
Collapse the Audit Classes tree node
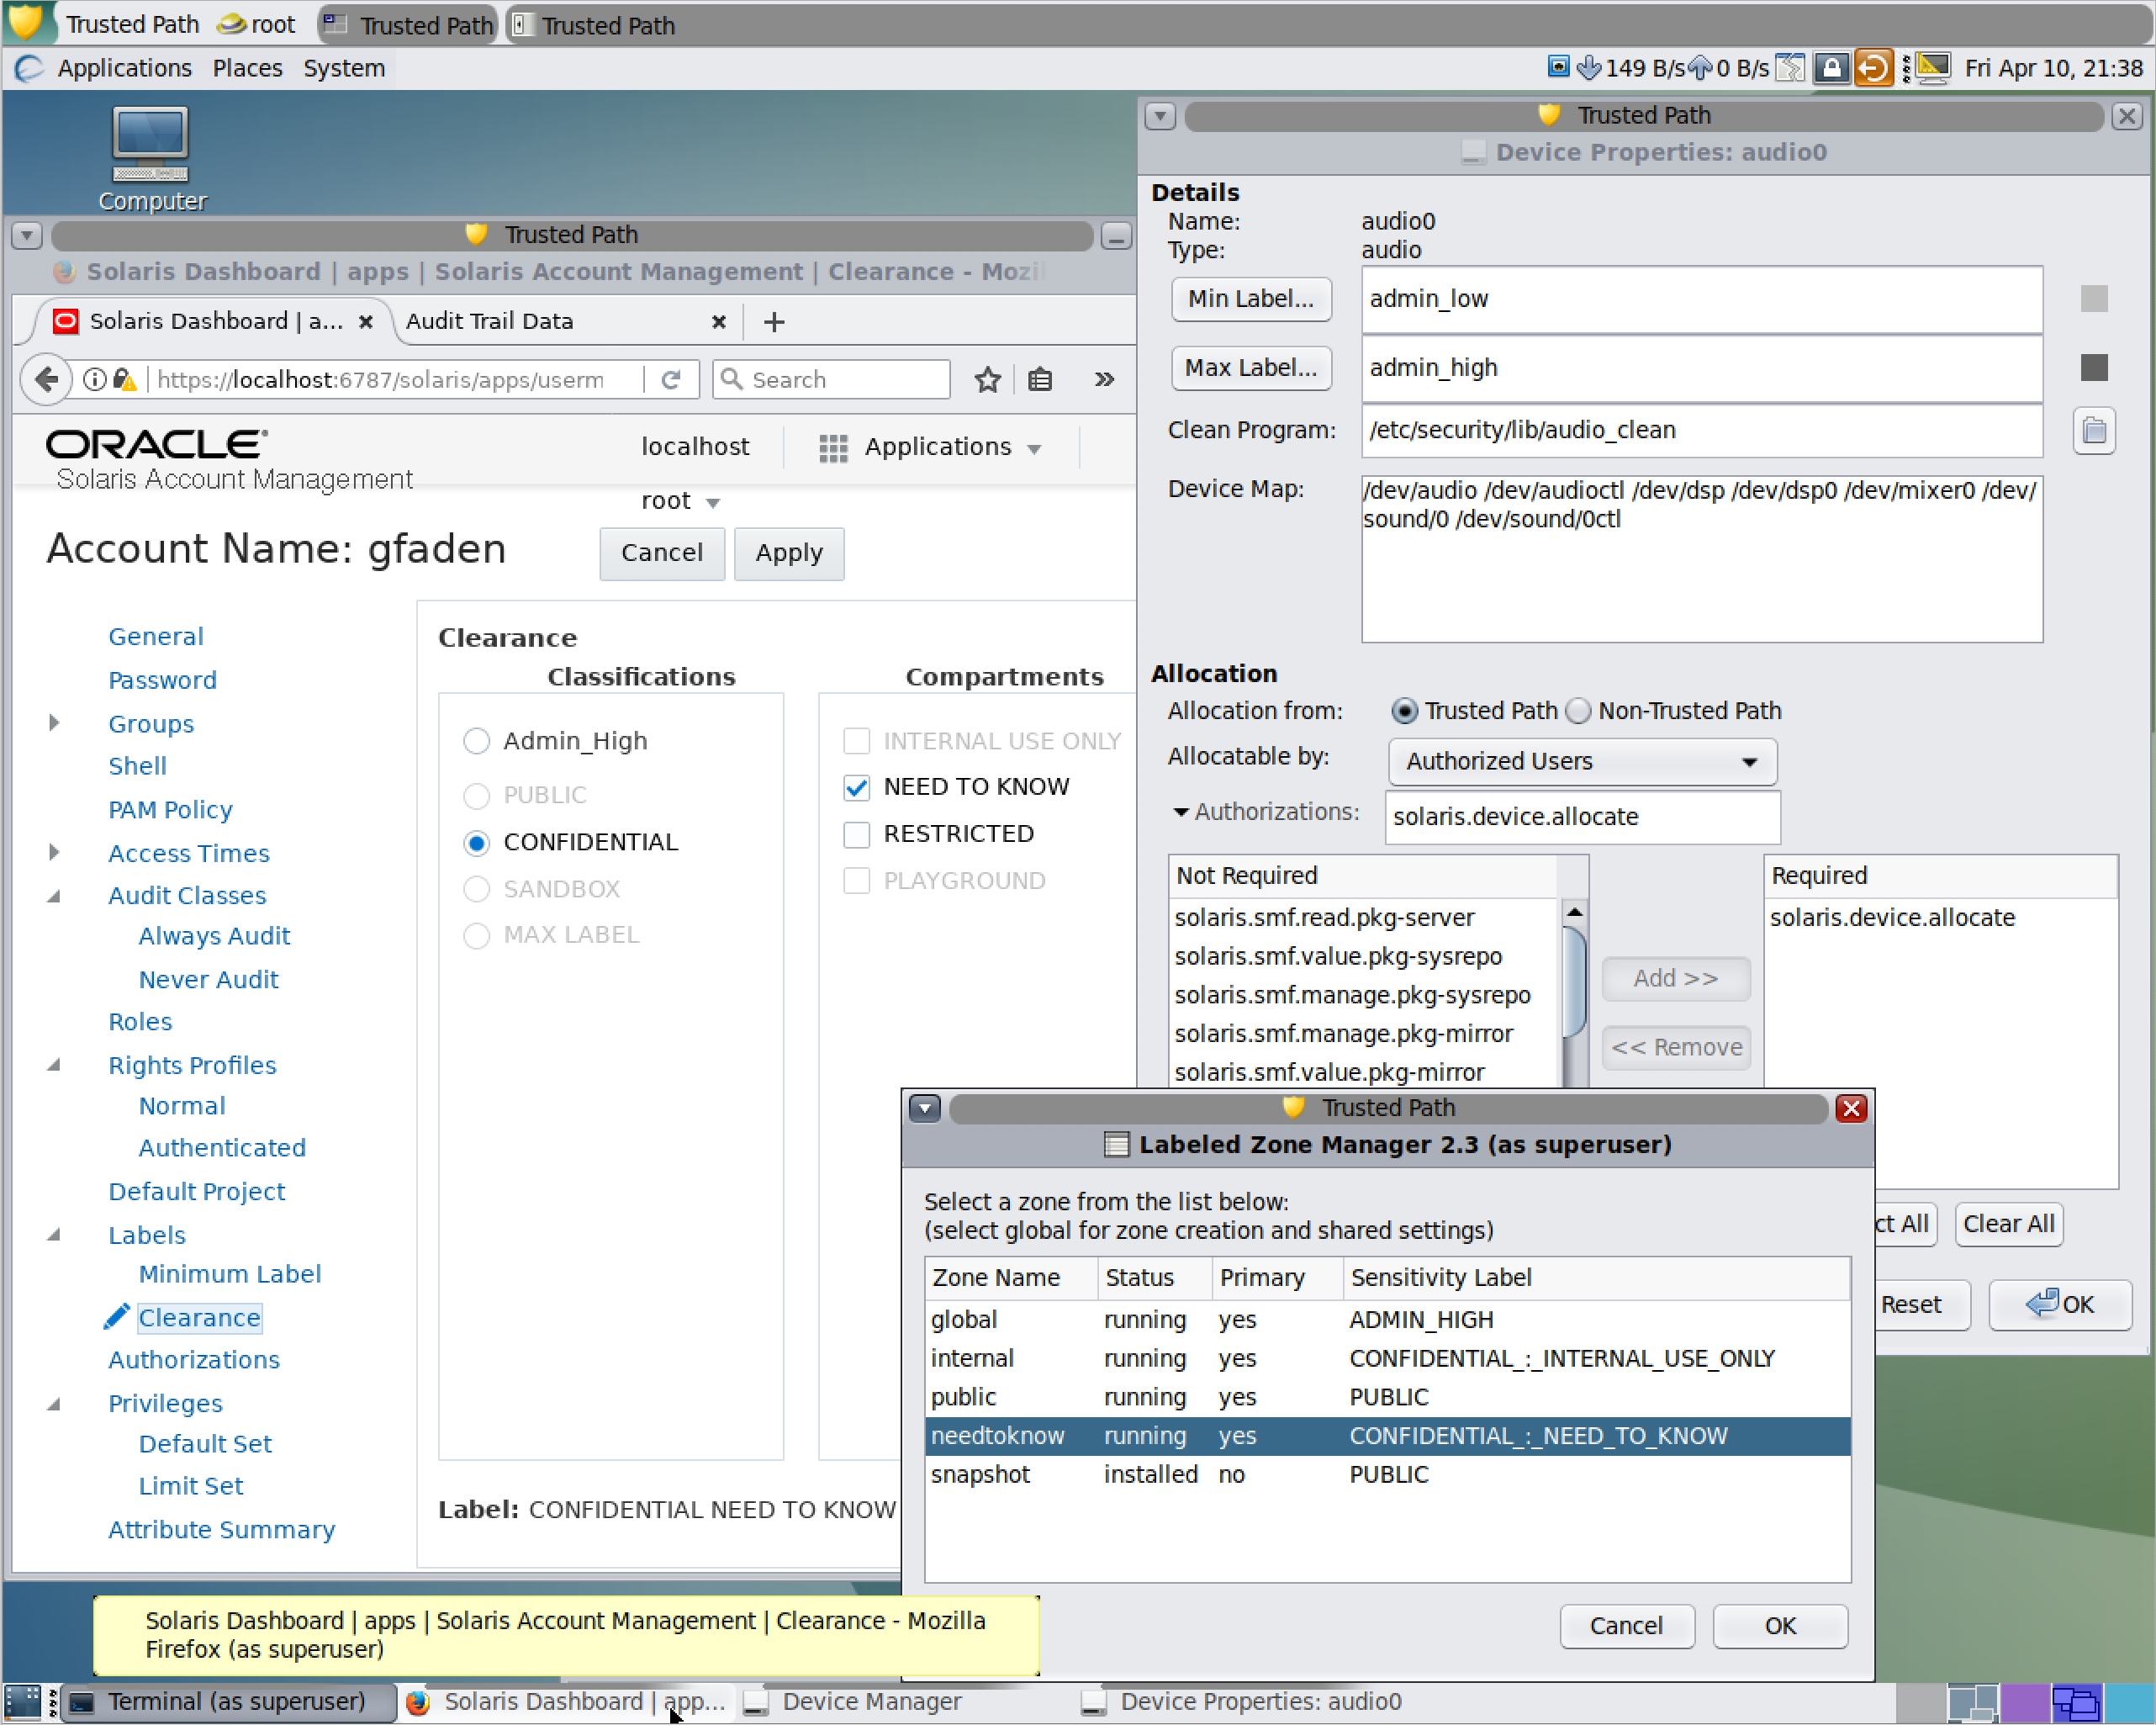[x=54, y=896]
